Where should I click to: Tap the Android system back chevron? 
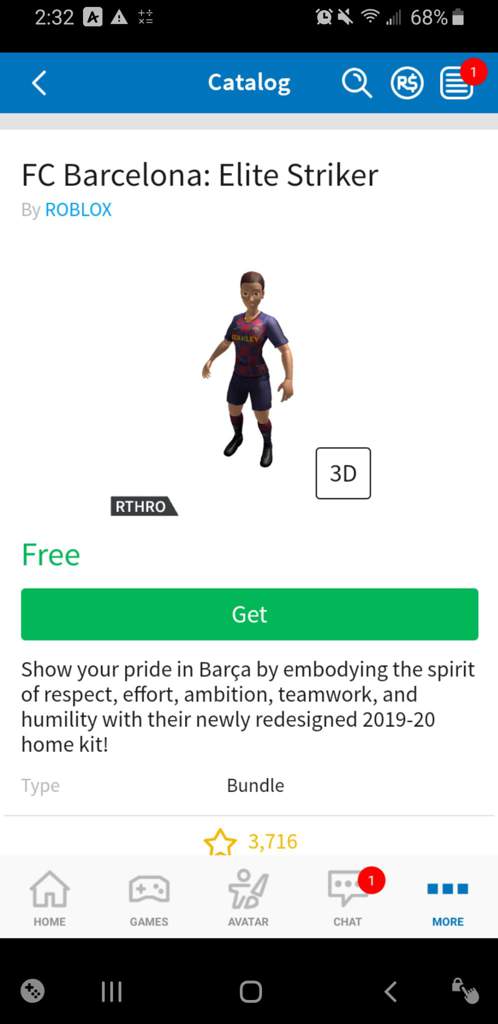pos(390,992)
